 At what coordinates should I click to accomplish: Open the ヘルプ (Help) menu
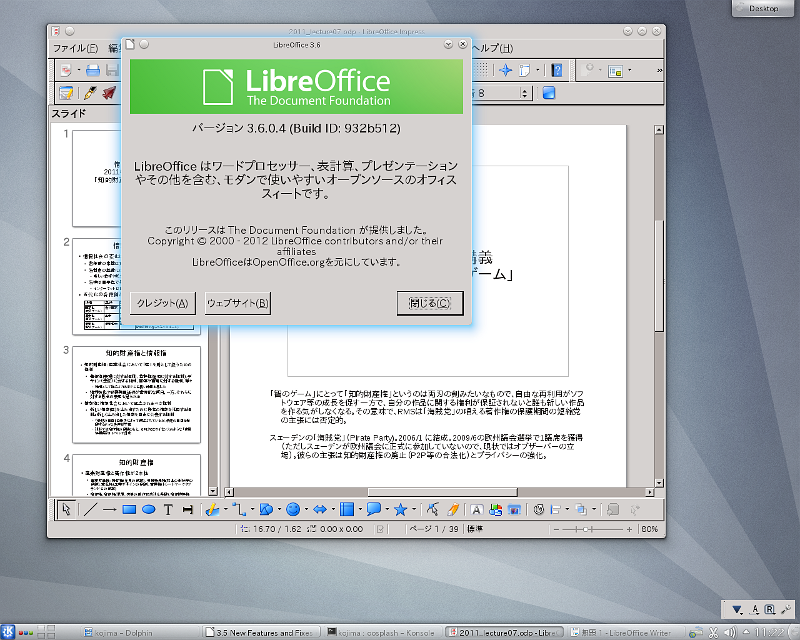[492, 48]
